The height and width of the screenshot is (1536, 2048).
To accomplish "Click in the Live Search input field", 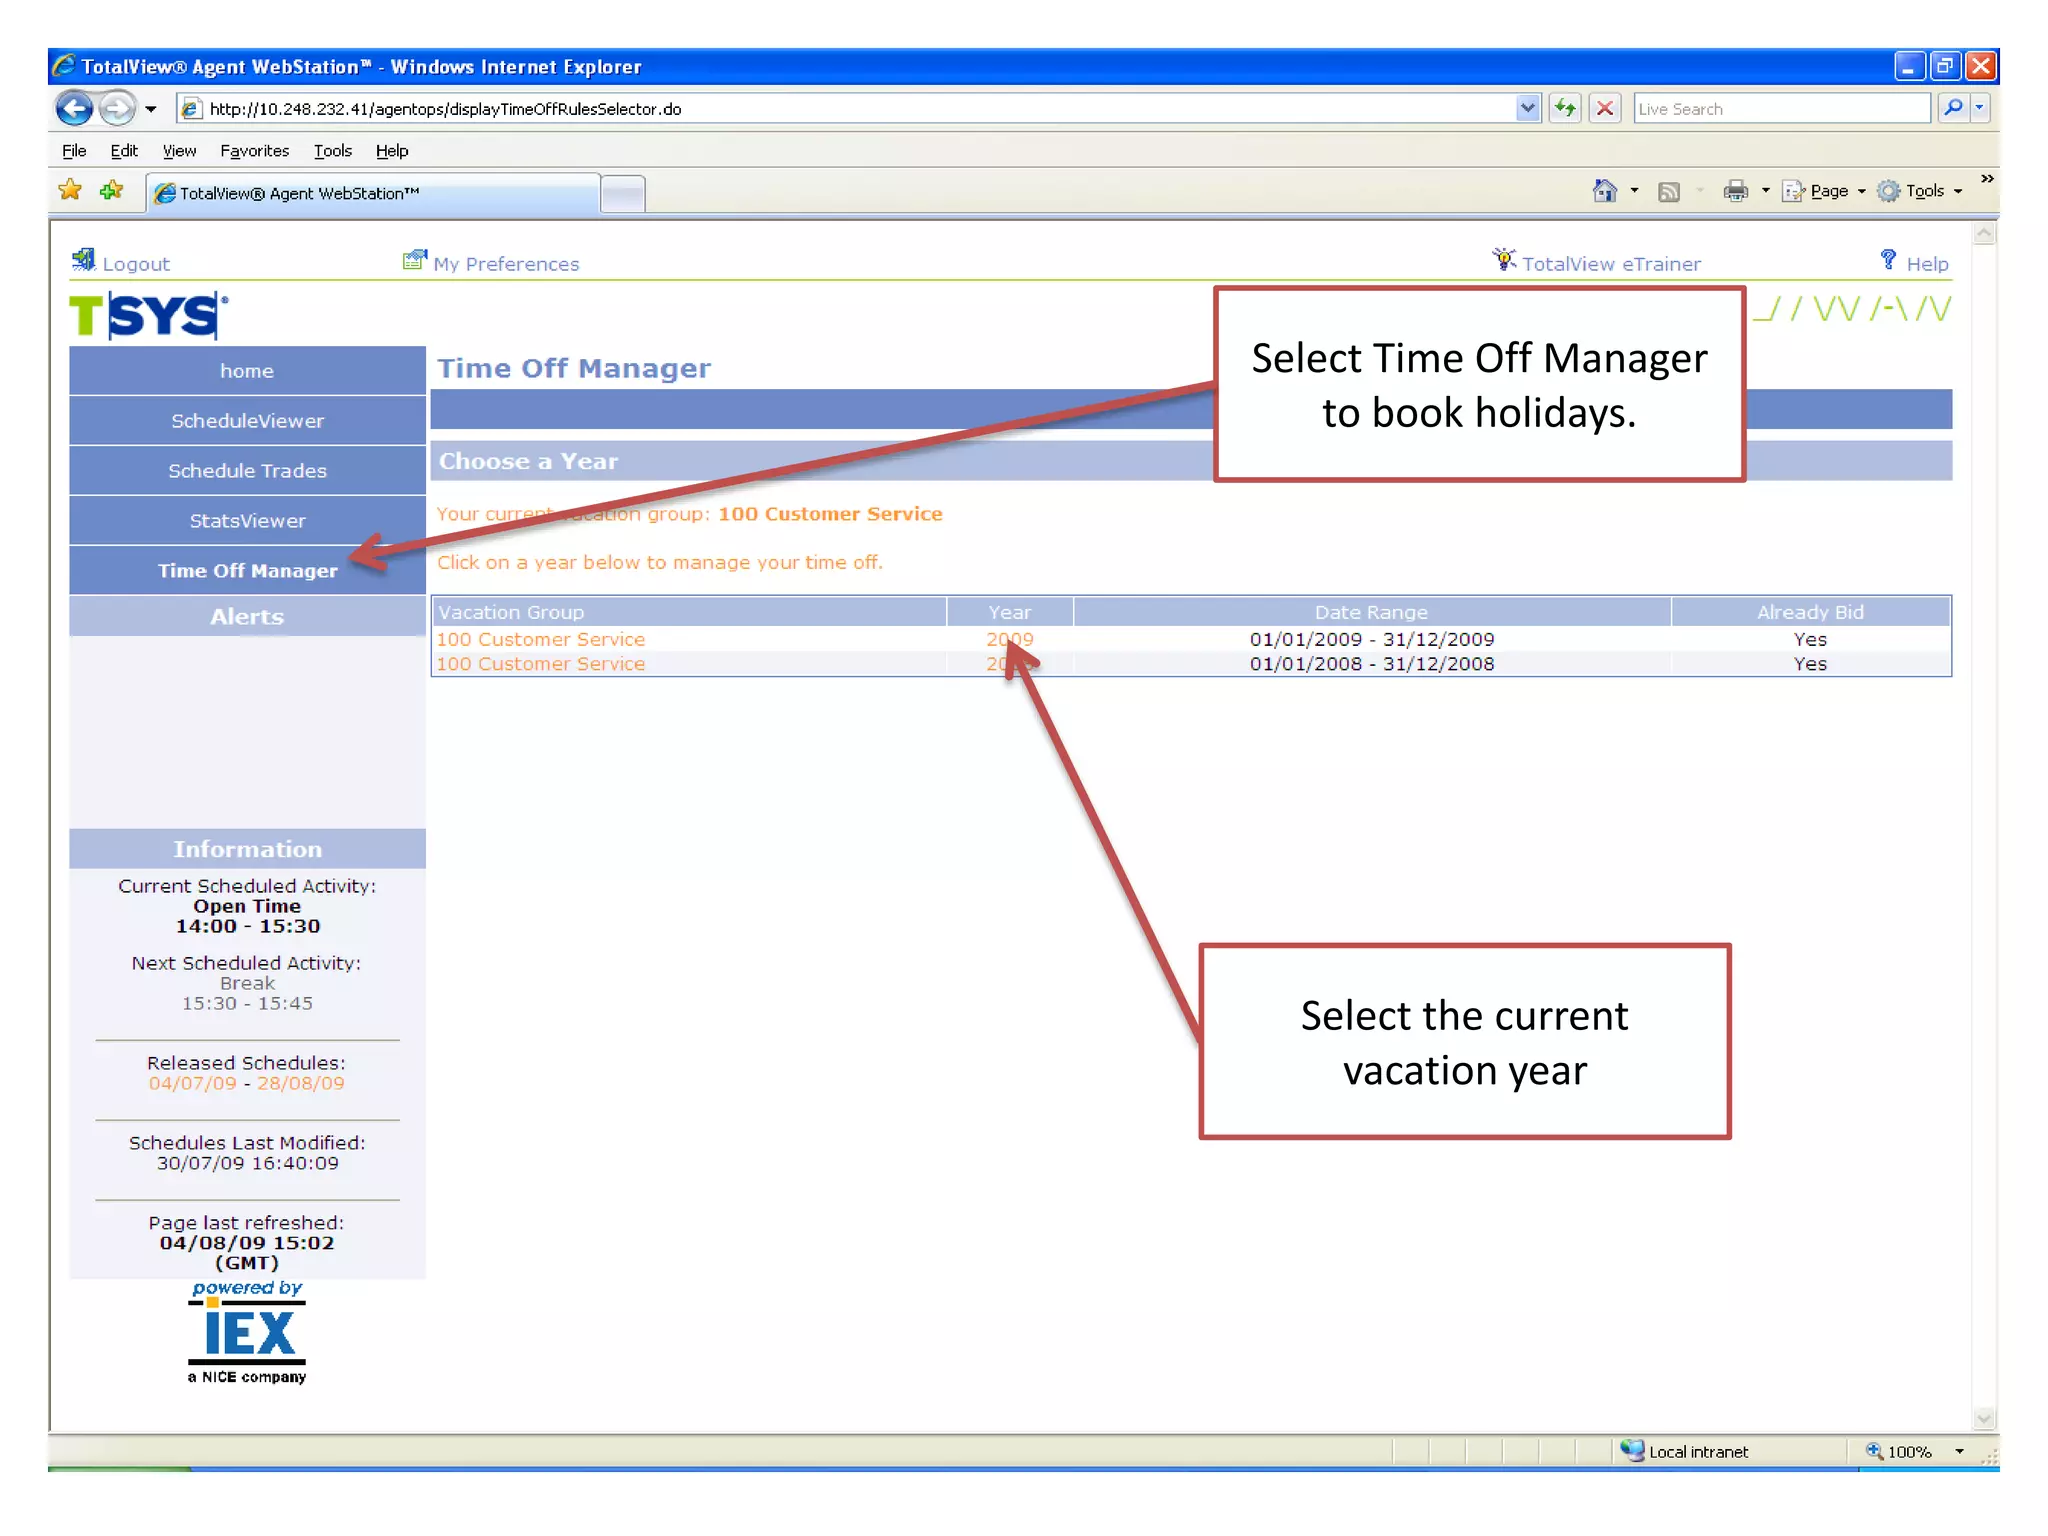I will (1780, 108).
